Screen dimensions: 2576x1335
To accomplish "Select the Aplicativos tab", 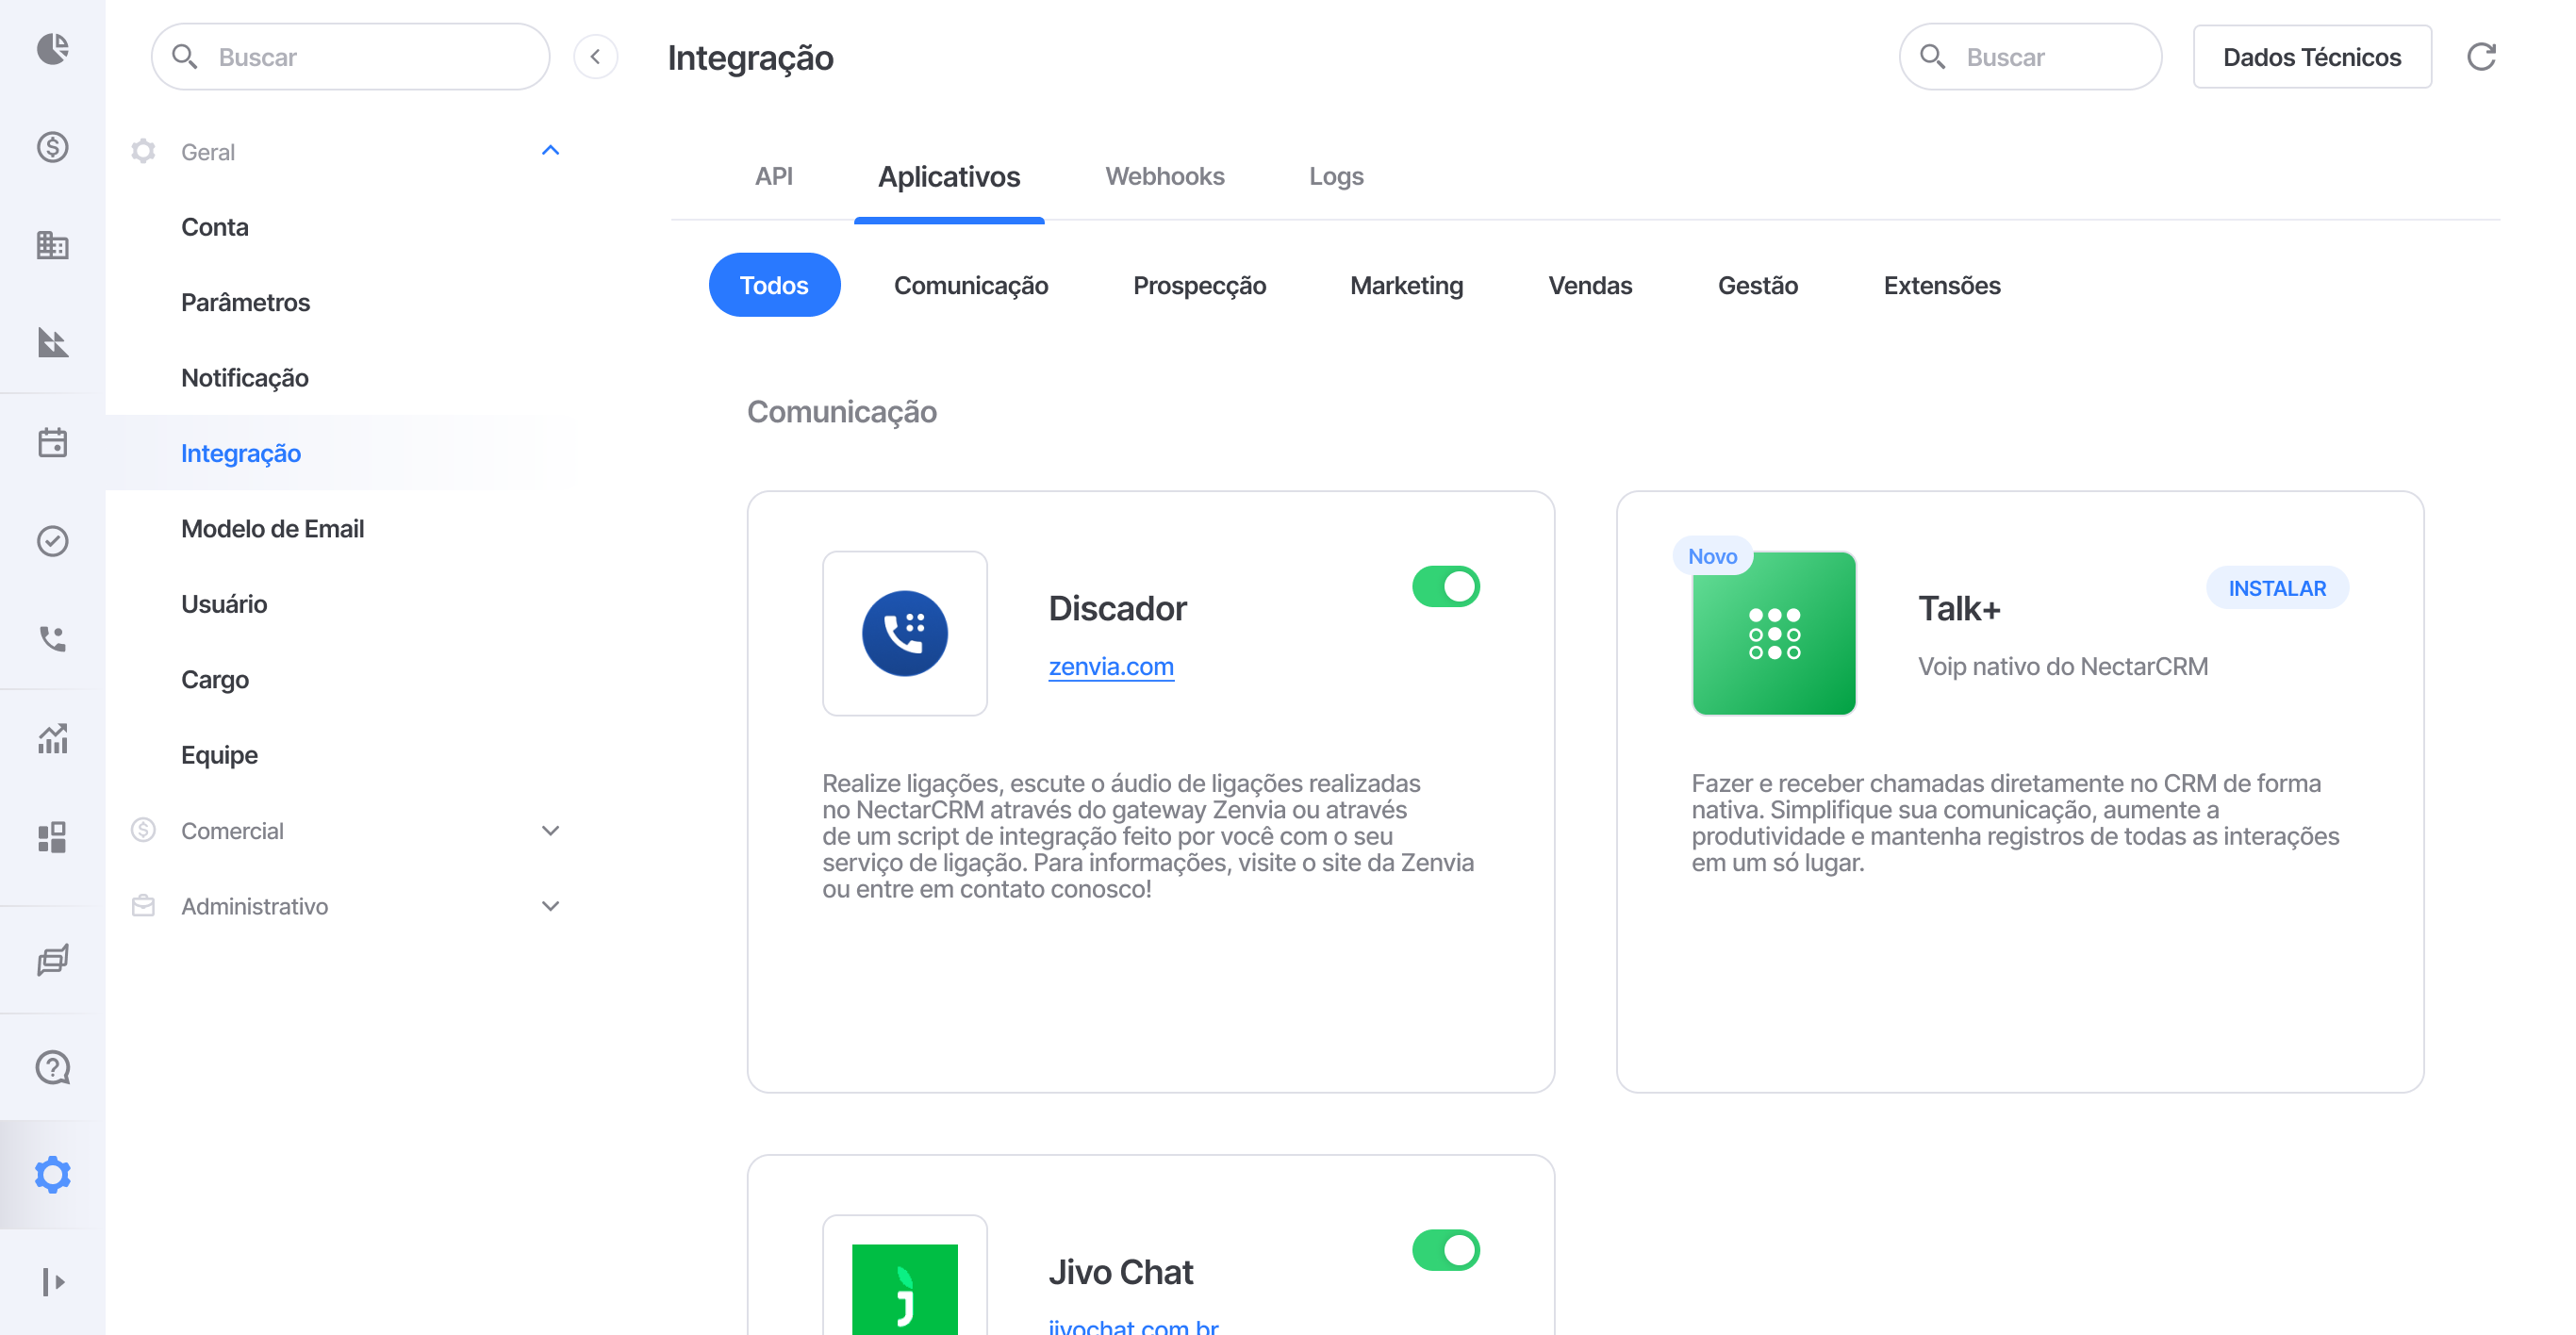I will click(x=949, y=177).
